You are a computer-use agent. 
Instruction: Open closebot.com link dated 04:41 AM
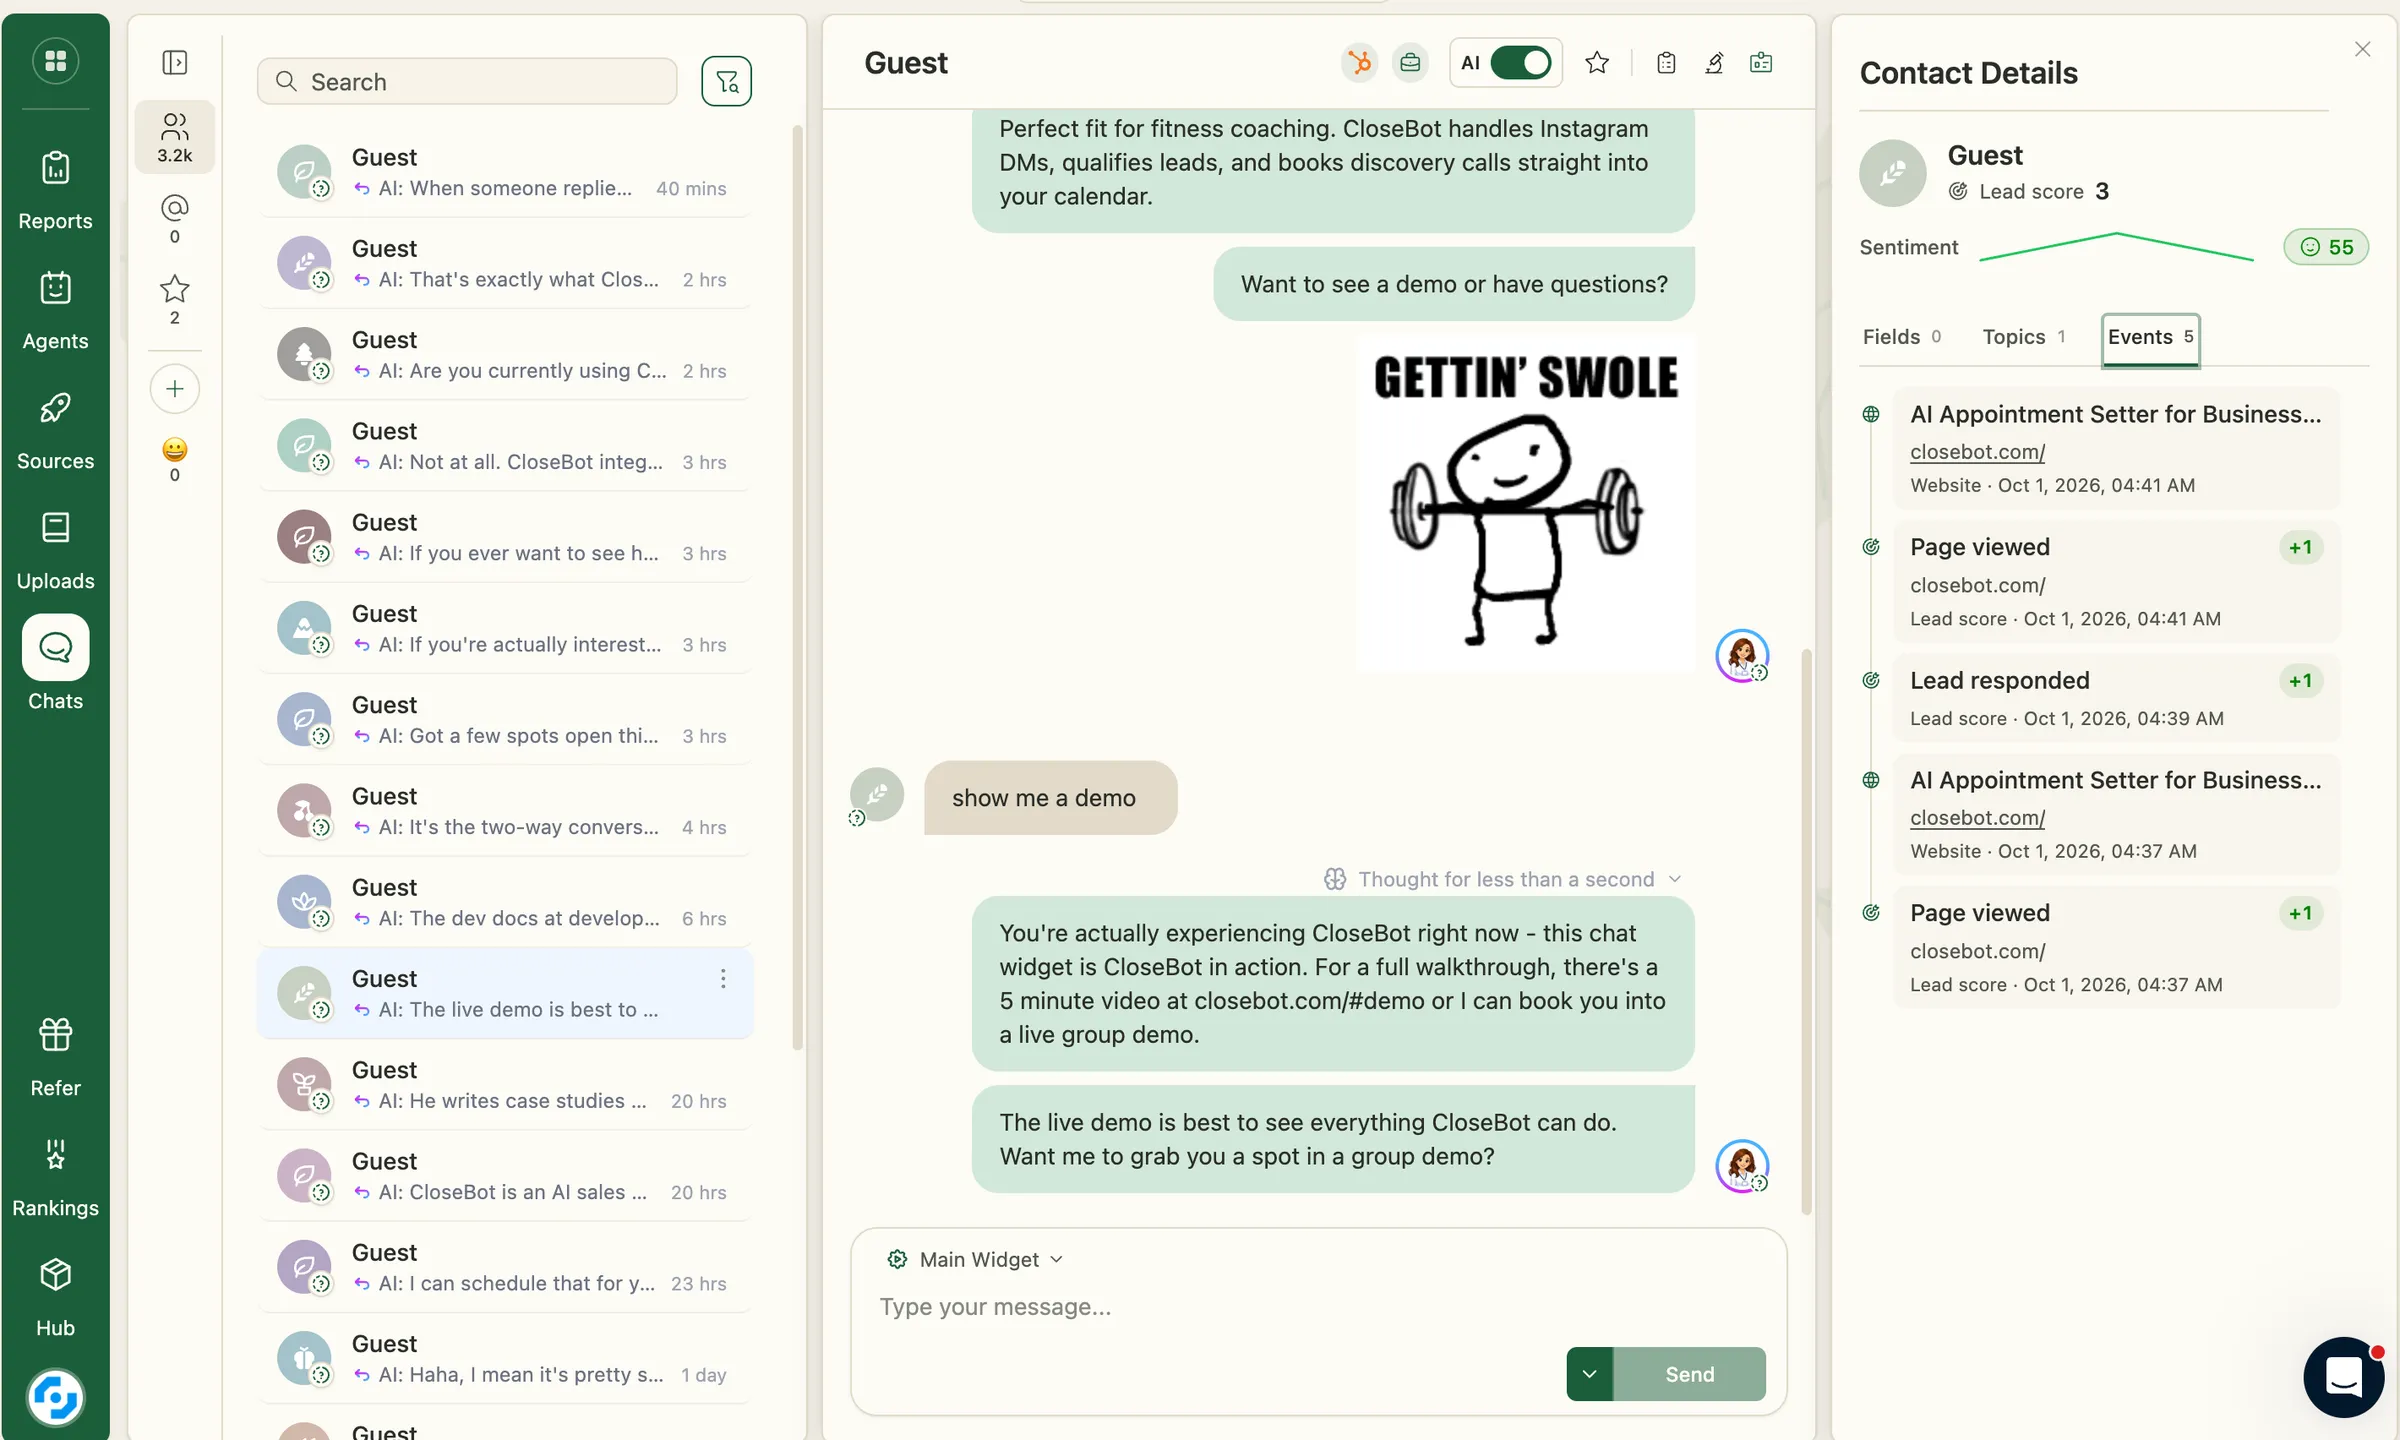coord(1977,452)
